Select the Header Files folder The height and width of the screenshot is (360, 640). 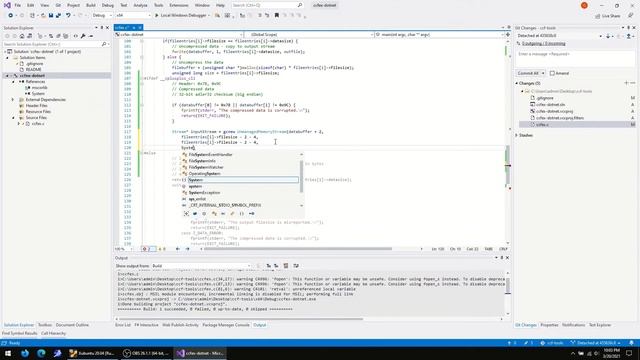[x=36, y=106]
